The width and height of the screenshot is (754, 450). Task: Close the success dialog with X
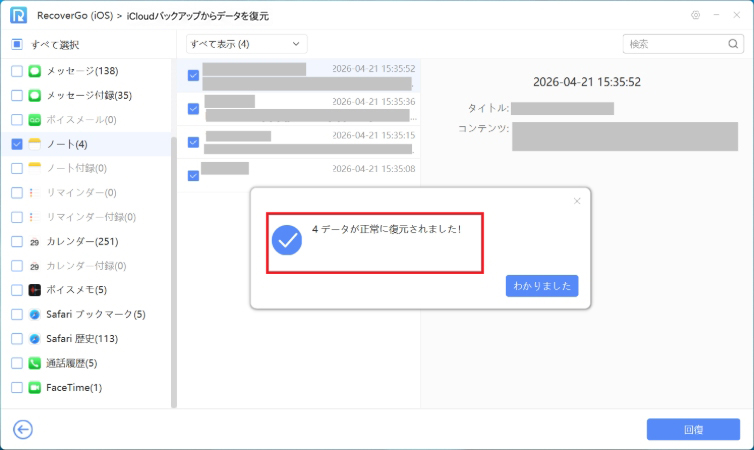577,201
